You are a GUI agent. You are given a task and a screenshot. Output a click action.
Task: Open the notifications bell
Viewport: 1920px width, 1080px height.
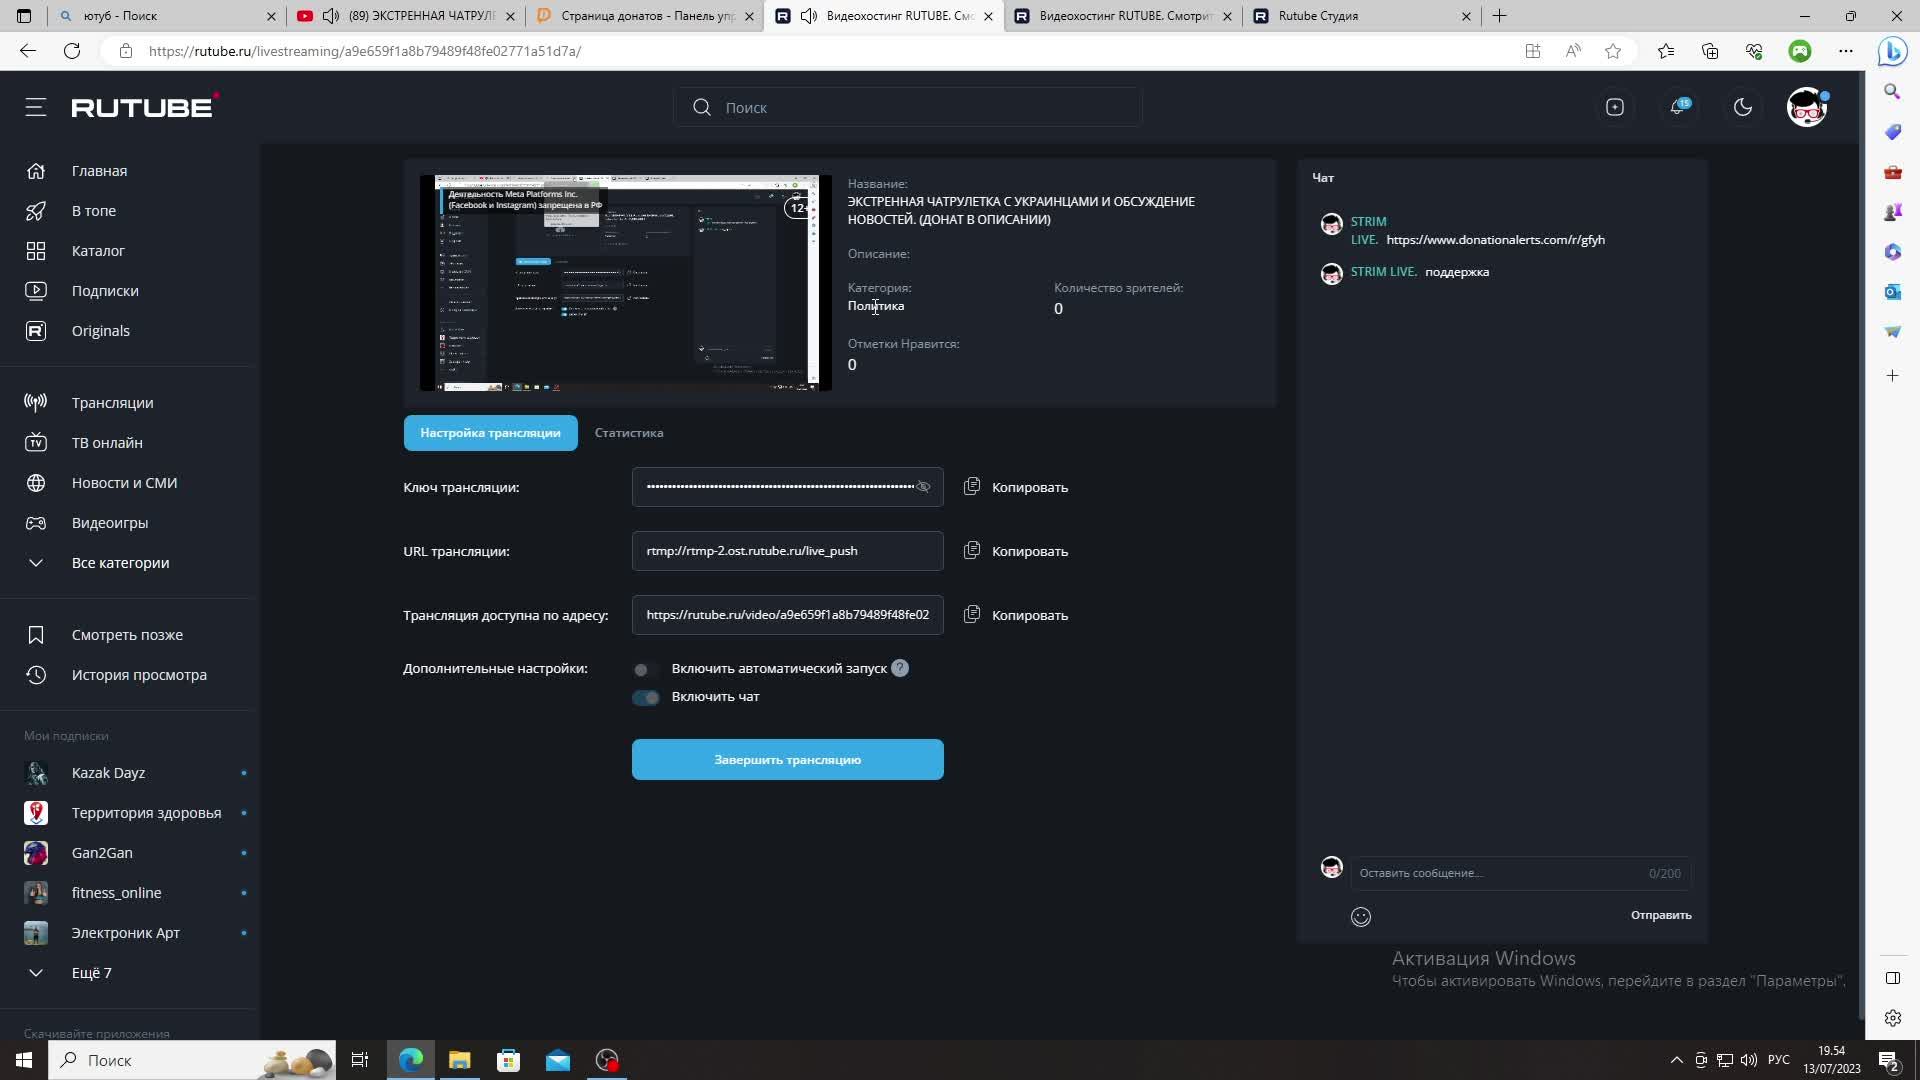click(x=1678, y=107)
